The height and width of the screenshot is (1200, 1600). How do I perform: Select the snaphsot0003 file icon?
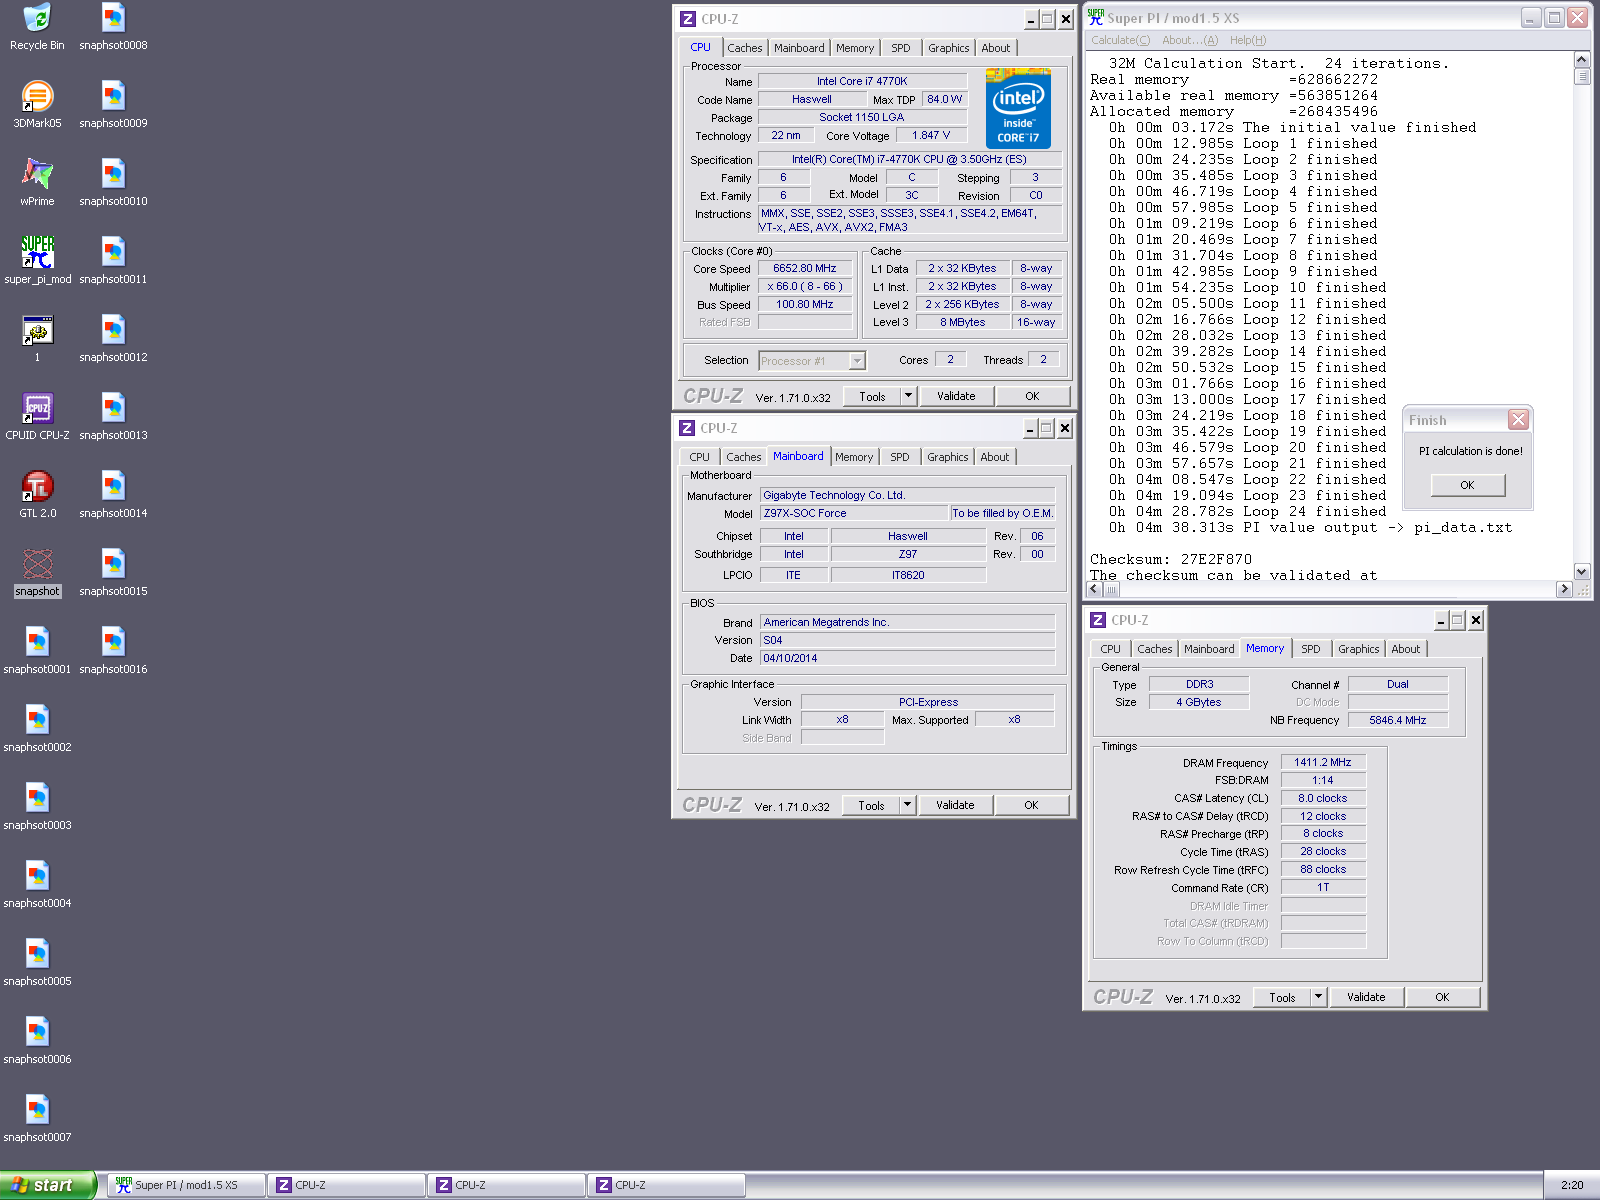pyautogui.click(x=37, y=806)
